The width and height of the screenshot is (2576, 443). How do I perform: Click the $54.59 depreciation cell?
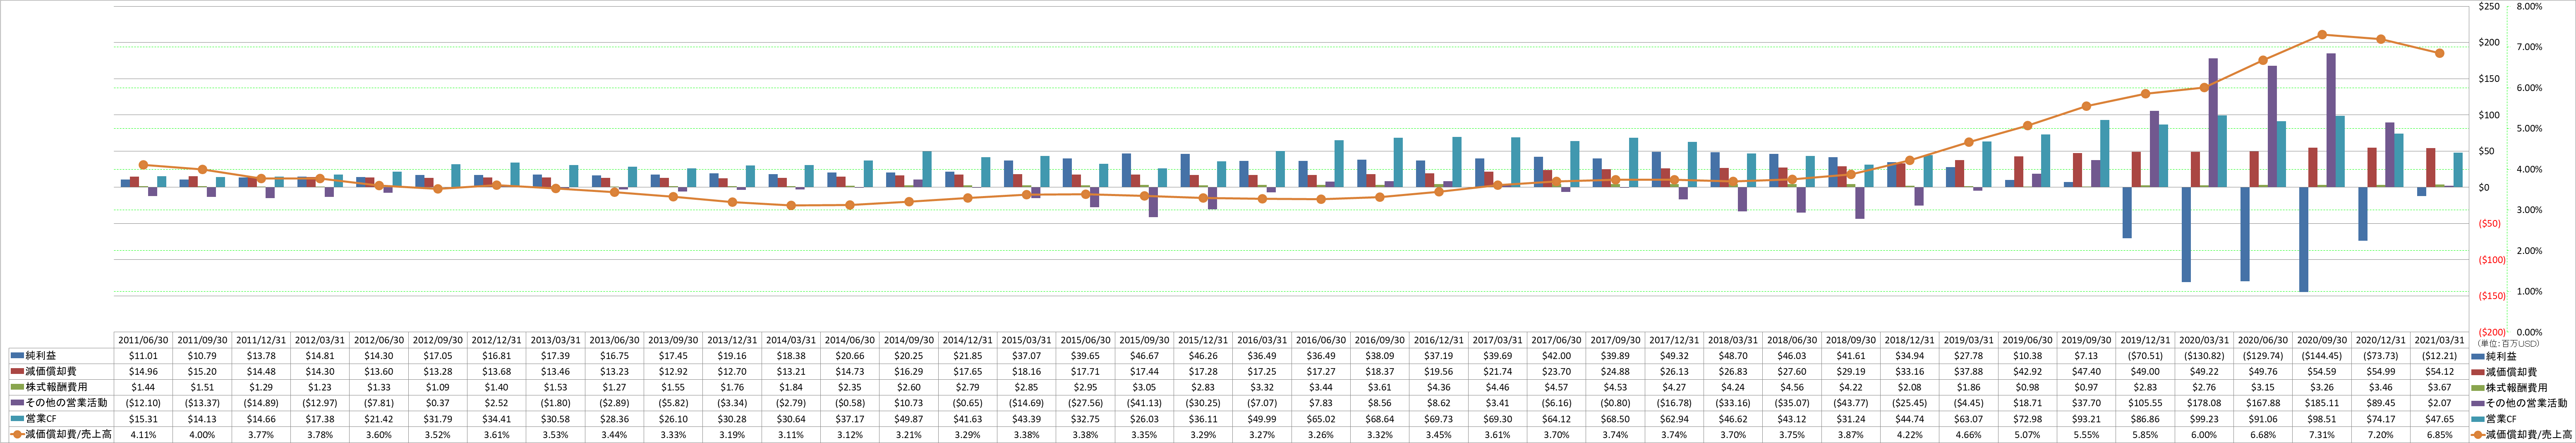coord(2322,372)
